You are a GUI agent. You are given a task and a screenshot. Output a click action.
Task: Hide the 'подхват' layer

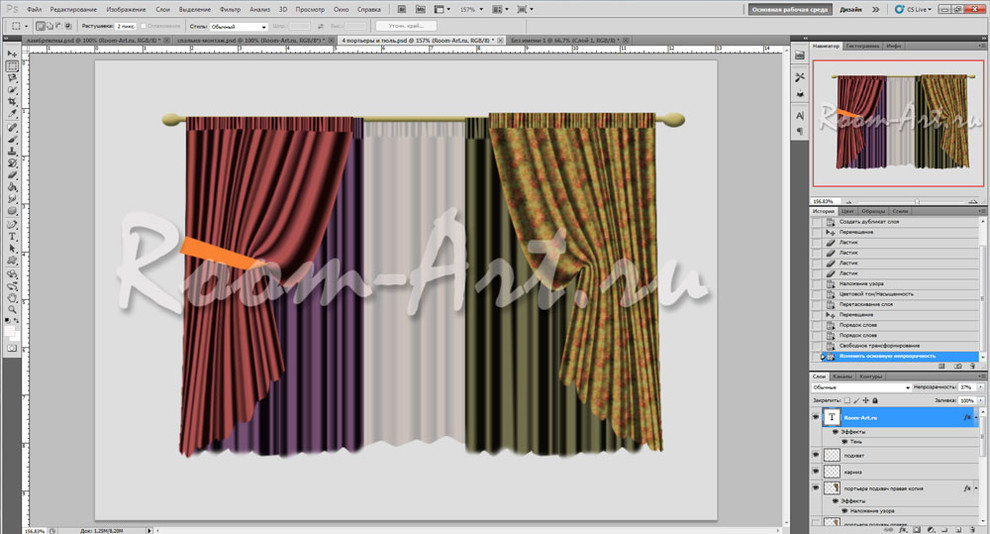(817, 454)
